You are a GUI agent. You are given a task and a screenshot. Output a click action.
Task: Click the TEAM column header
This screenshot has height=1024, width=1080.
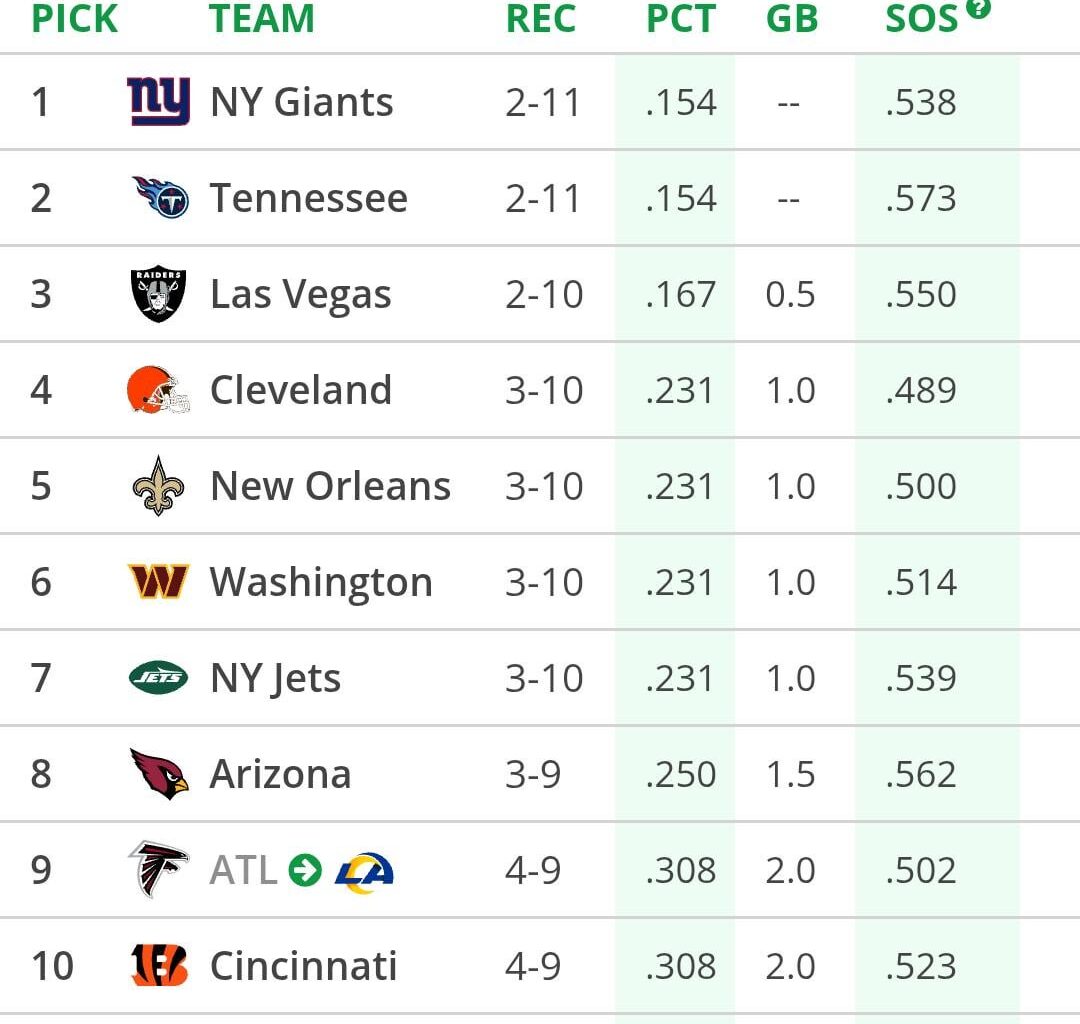pyautogui.click(x=263, y=18)
